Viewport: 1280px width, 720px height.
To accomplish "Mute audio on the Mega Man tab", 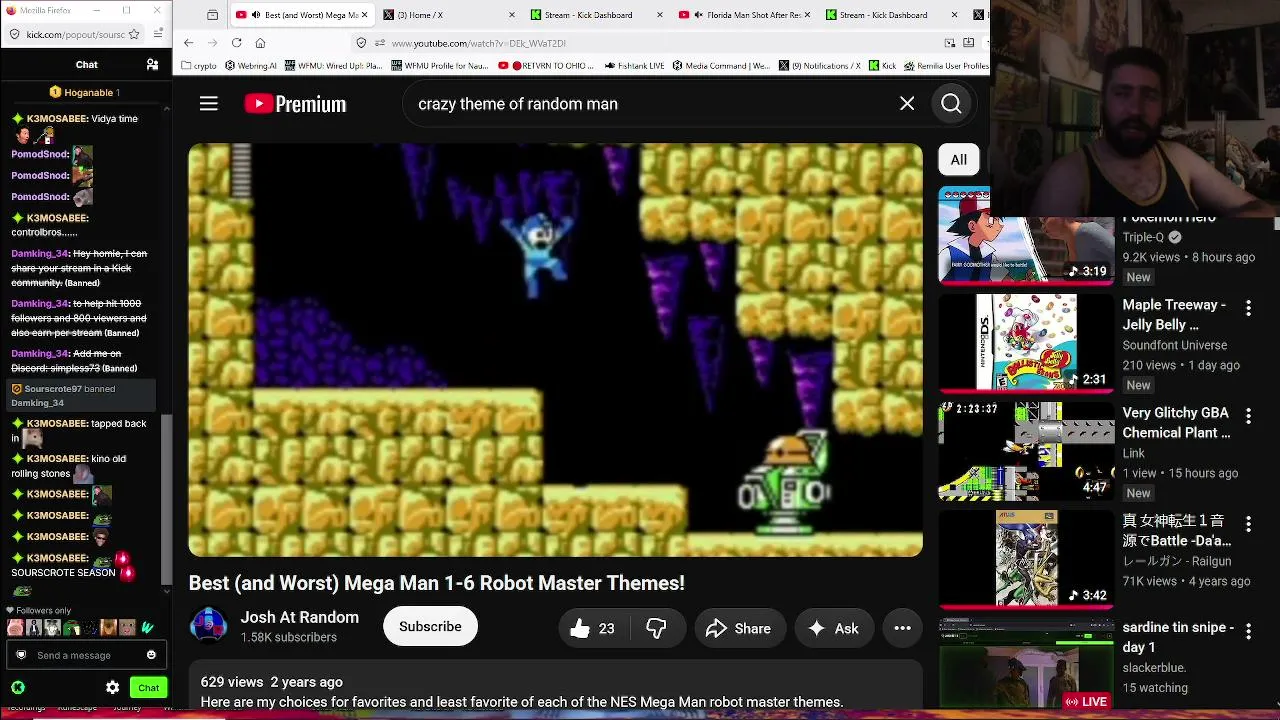I will (257, 15).
